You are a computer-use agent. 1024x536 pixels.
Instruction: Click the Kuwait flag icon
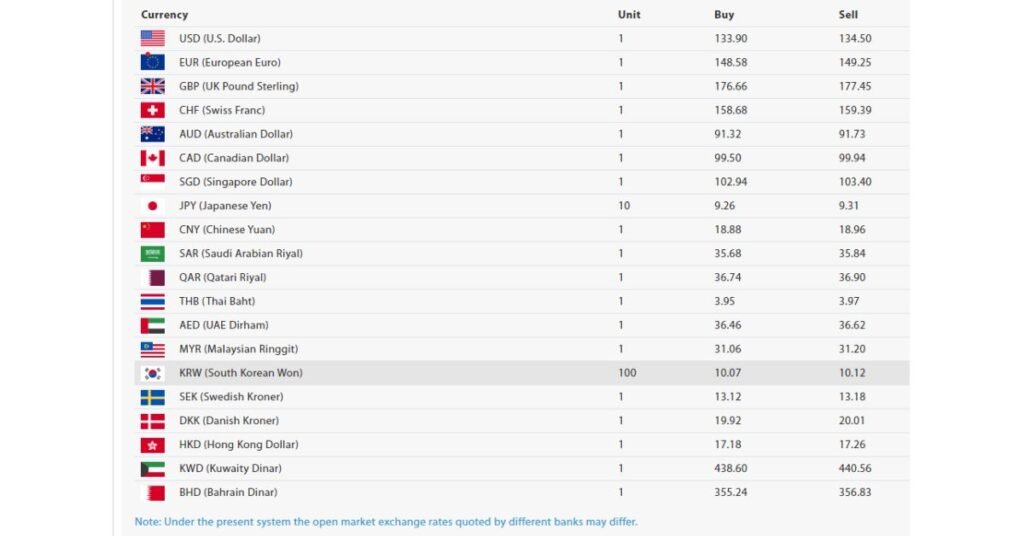pos(152,469)
